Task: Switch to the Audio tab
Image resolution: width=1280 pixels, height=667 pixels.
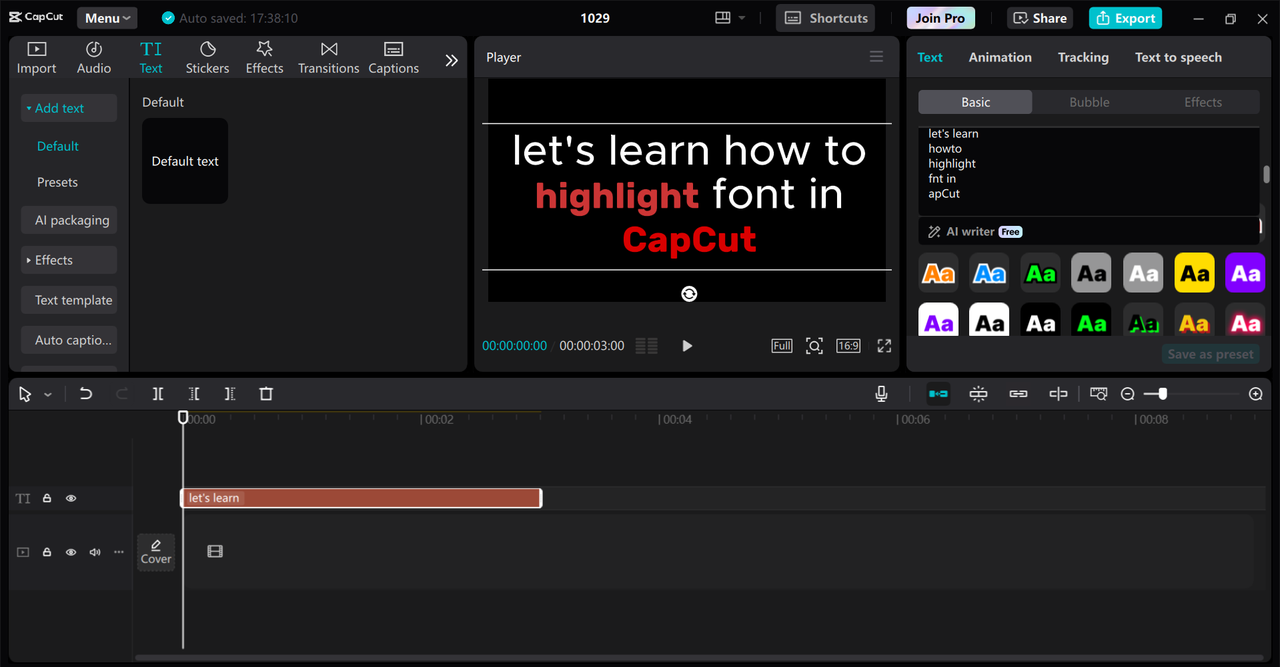Action: coord(94,58)
